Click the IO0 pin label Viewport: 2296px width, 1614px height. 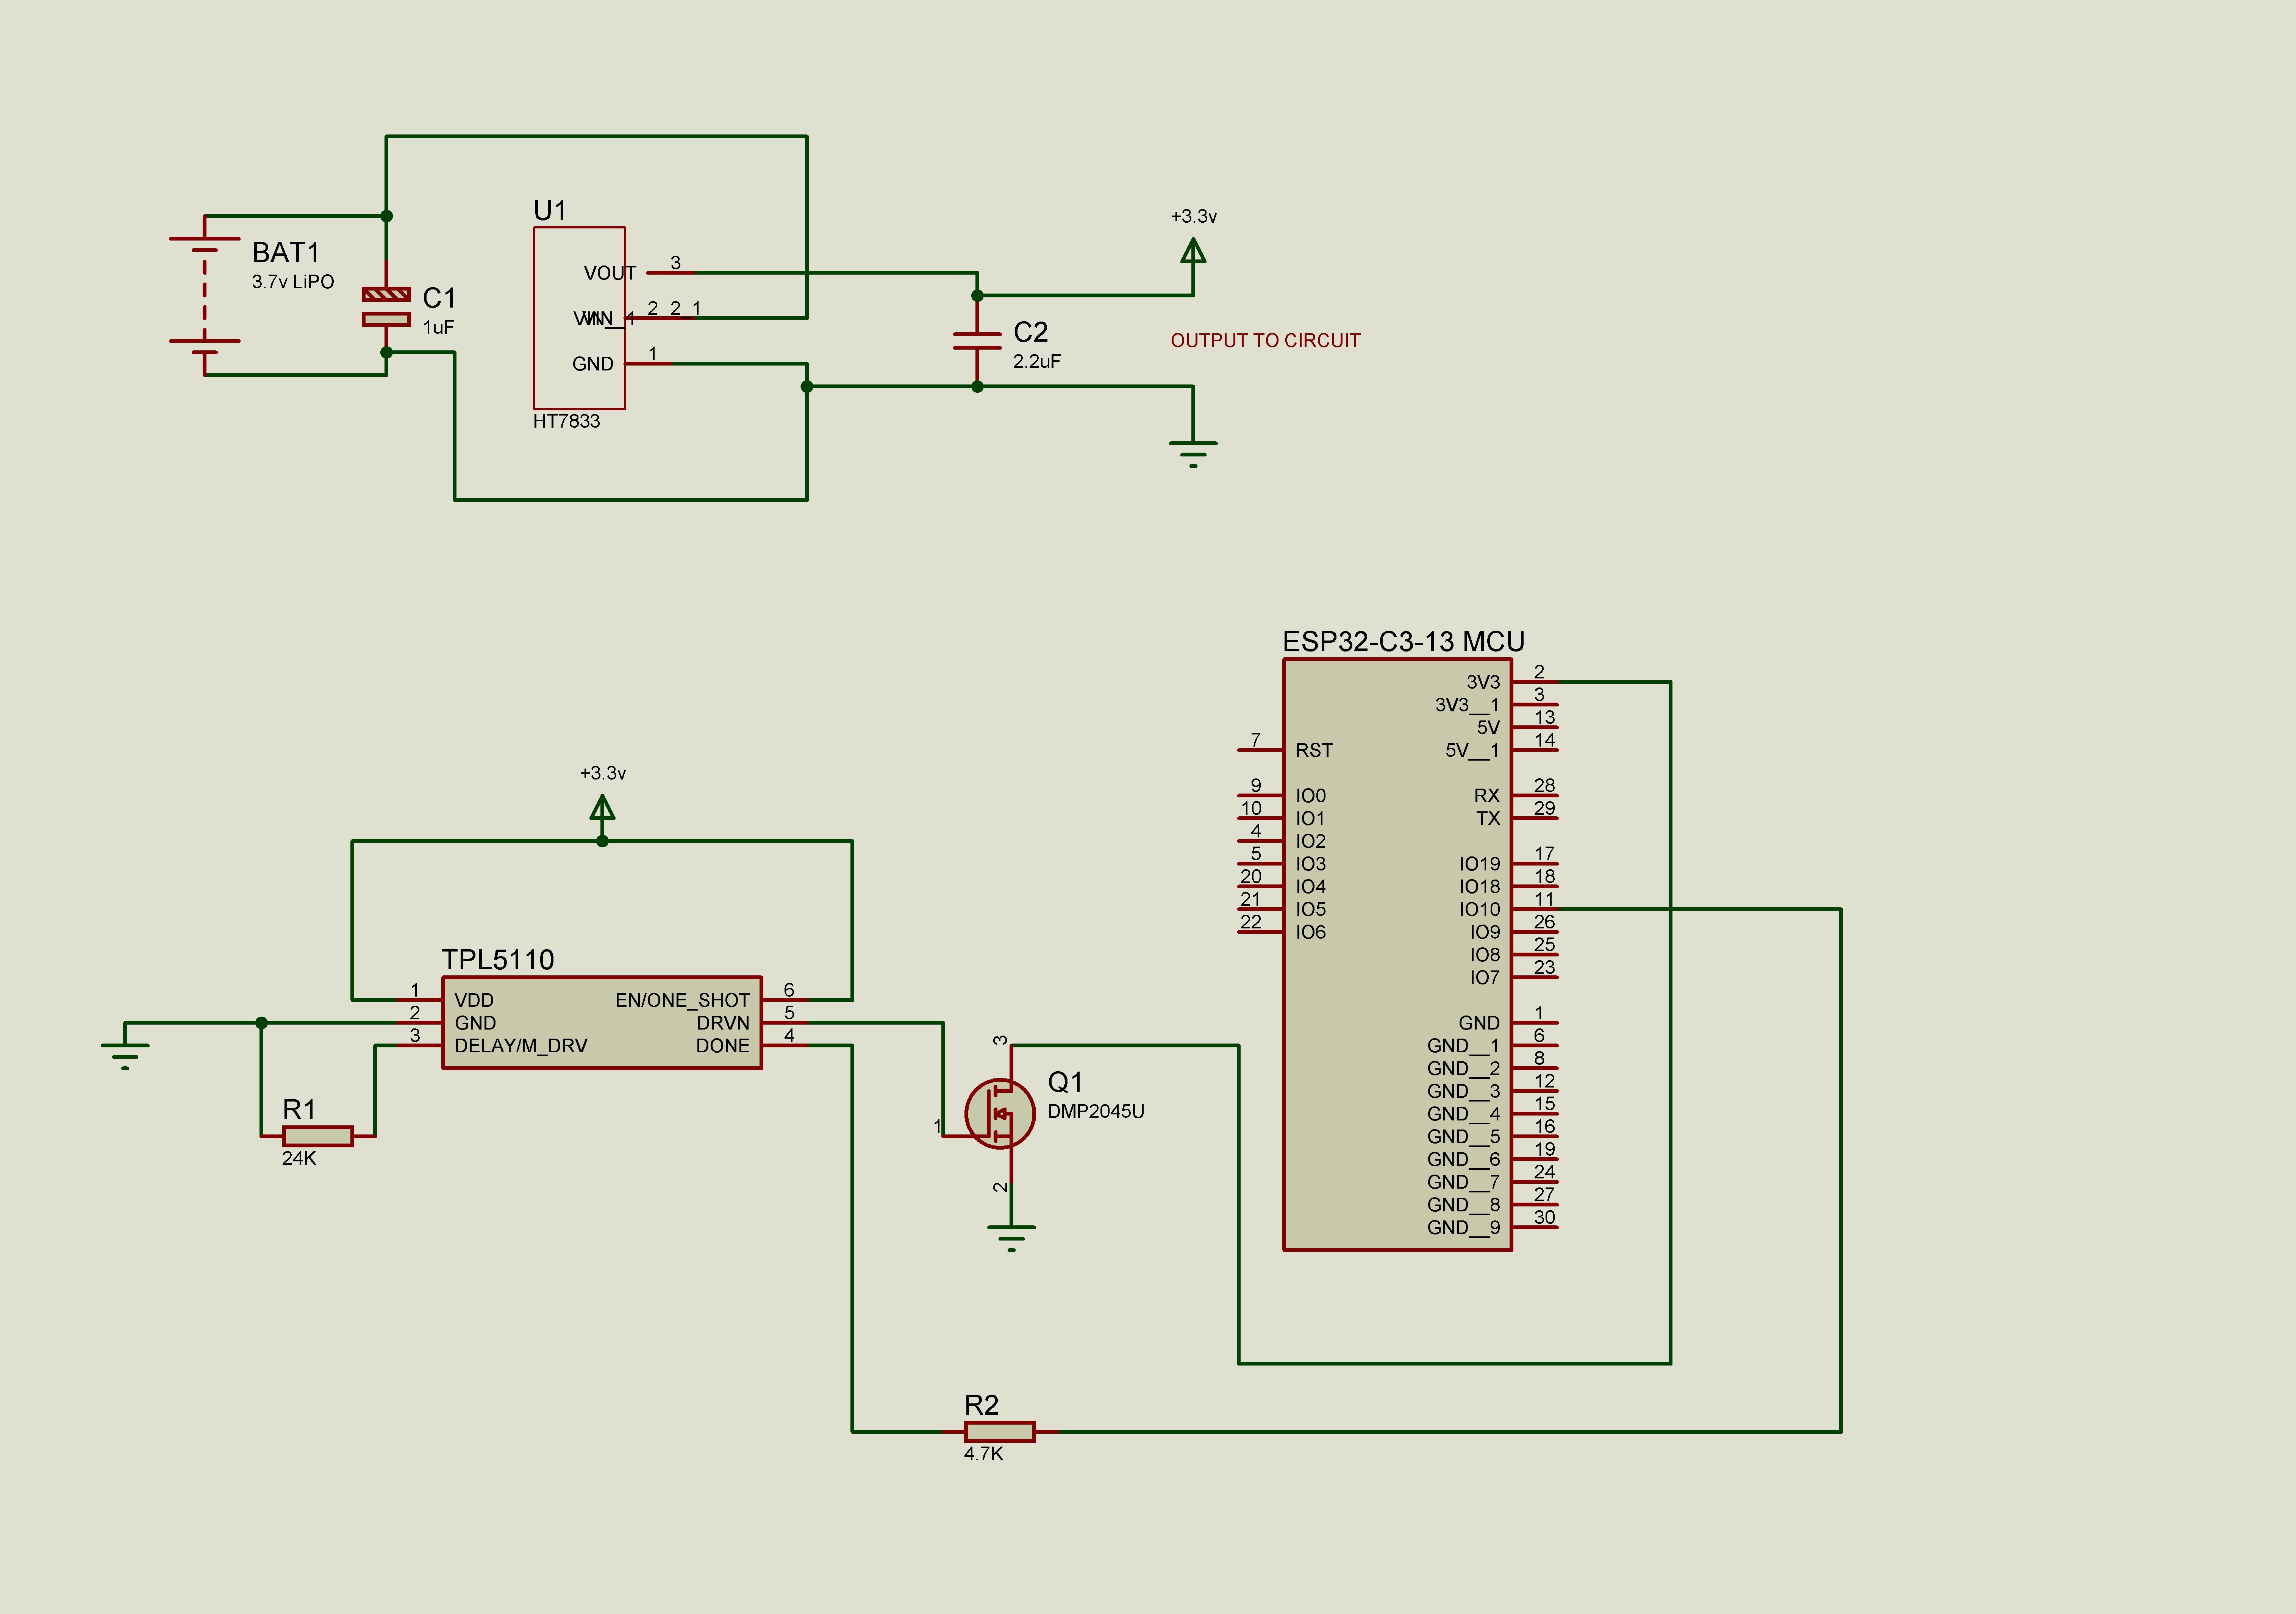(x=1311, y=796)
